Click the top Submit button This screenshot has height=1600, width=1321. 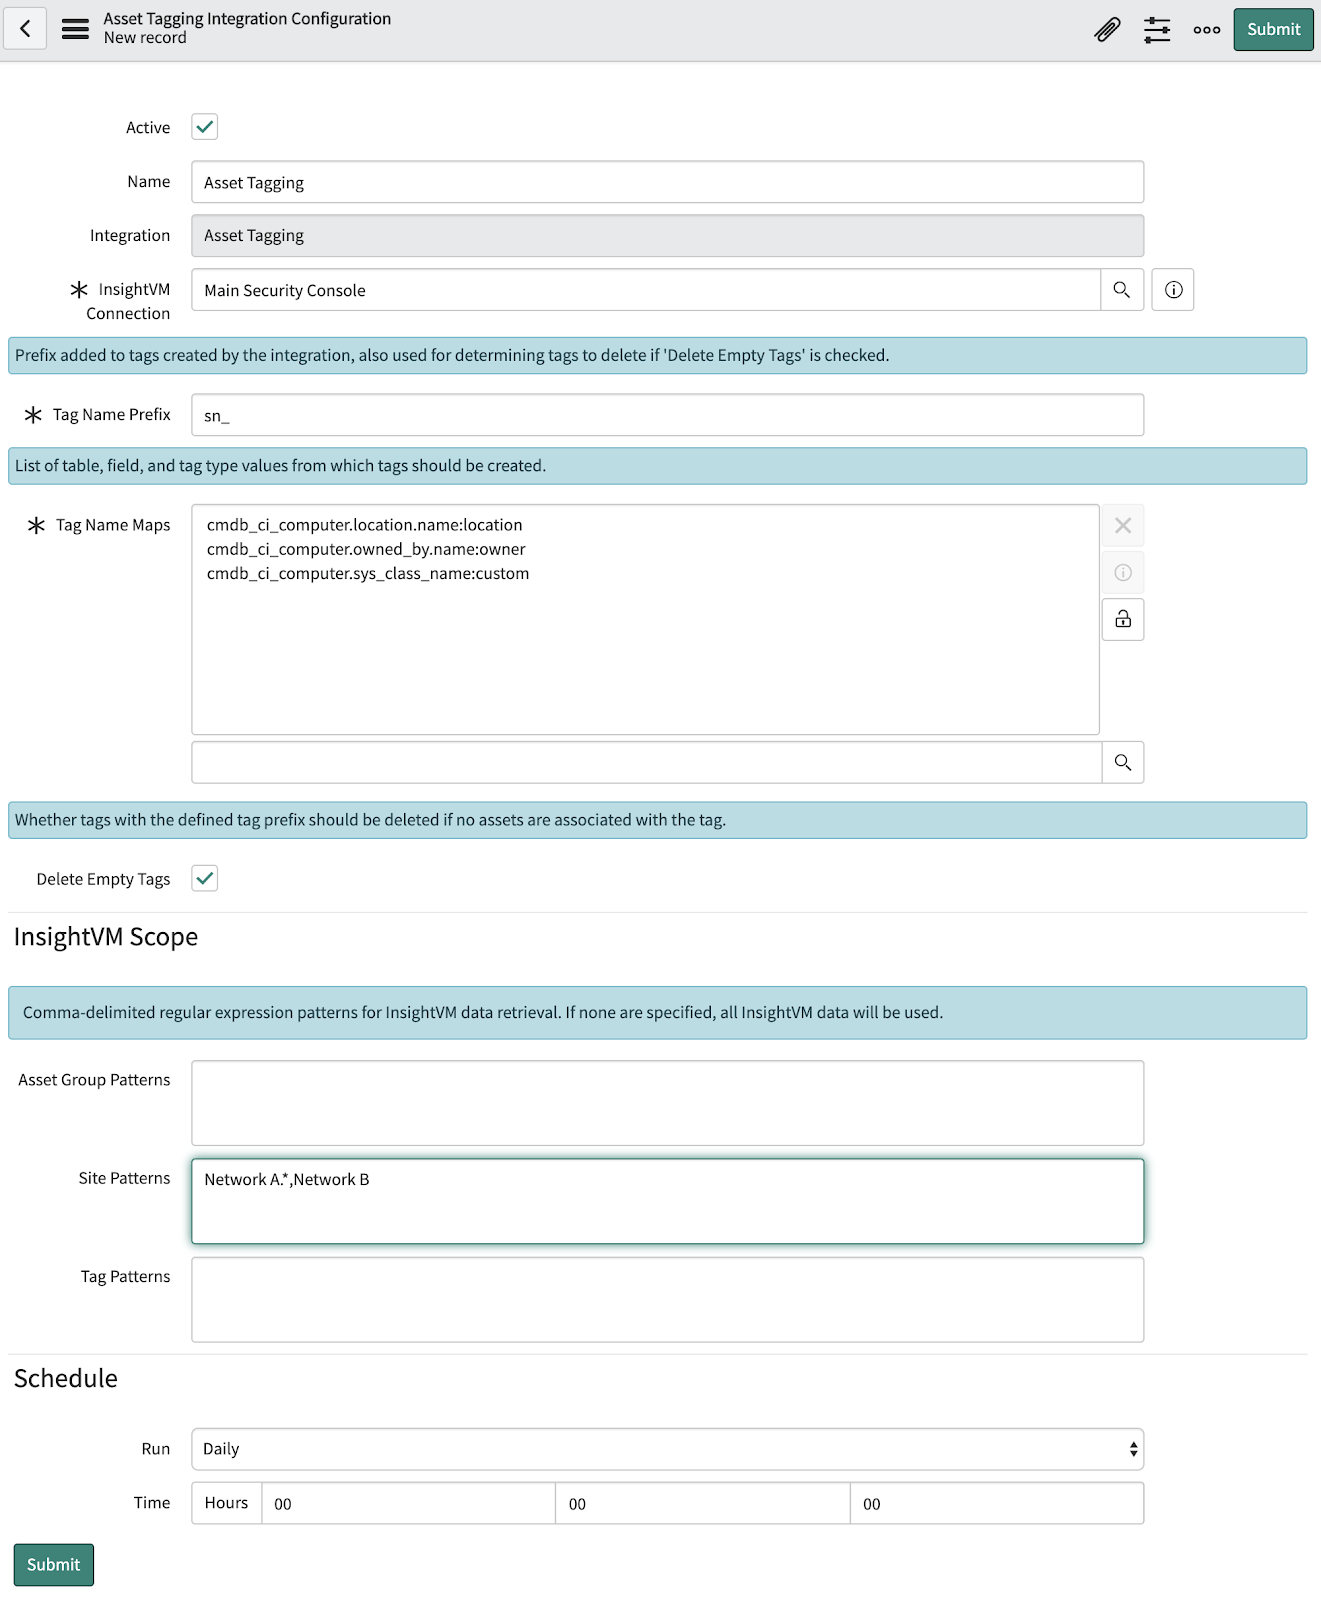click(x=1274, y=29)
